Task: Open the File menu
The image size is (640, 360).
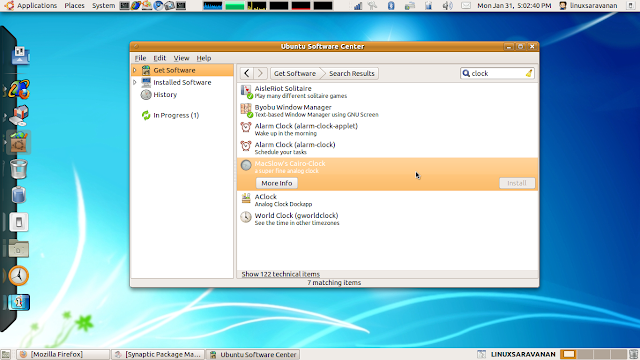Action: tap(140, 58)
